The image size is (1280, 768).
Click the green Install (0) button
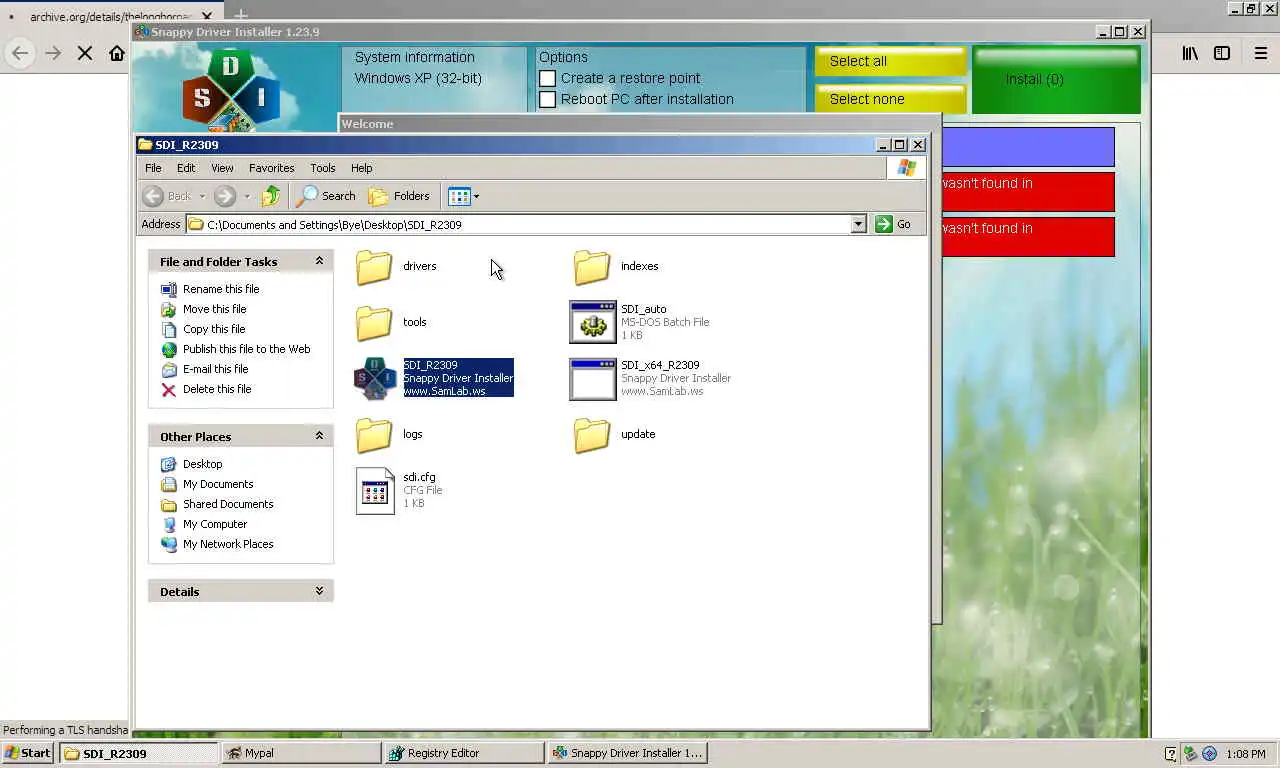tap(1056, 79)
